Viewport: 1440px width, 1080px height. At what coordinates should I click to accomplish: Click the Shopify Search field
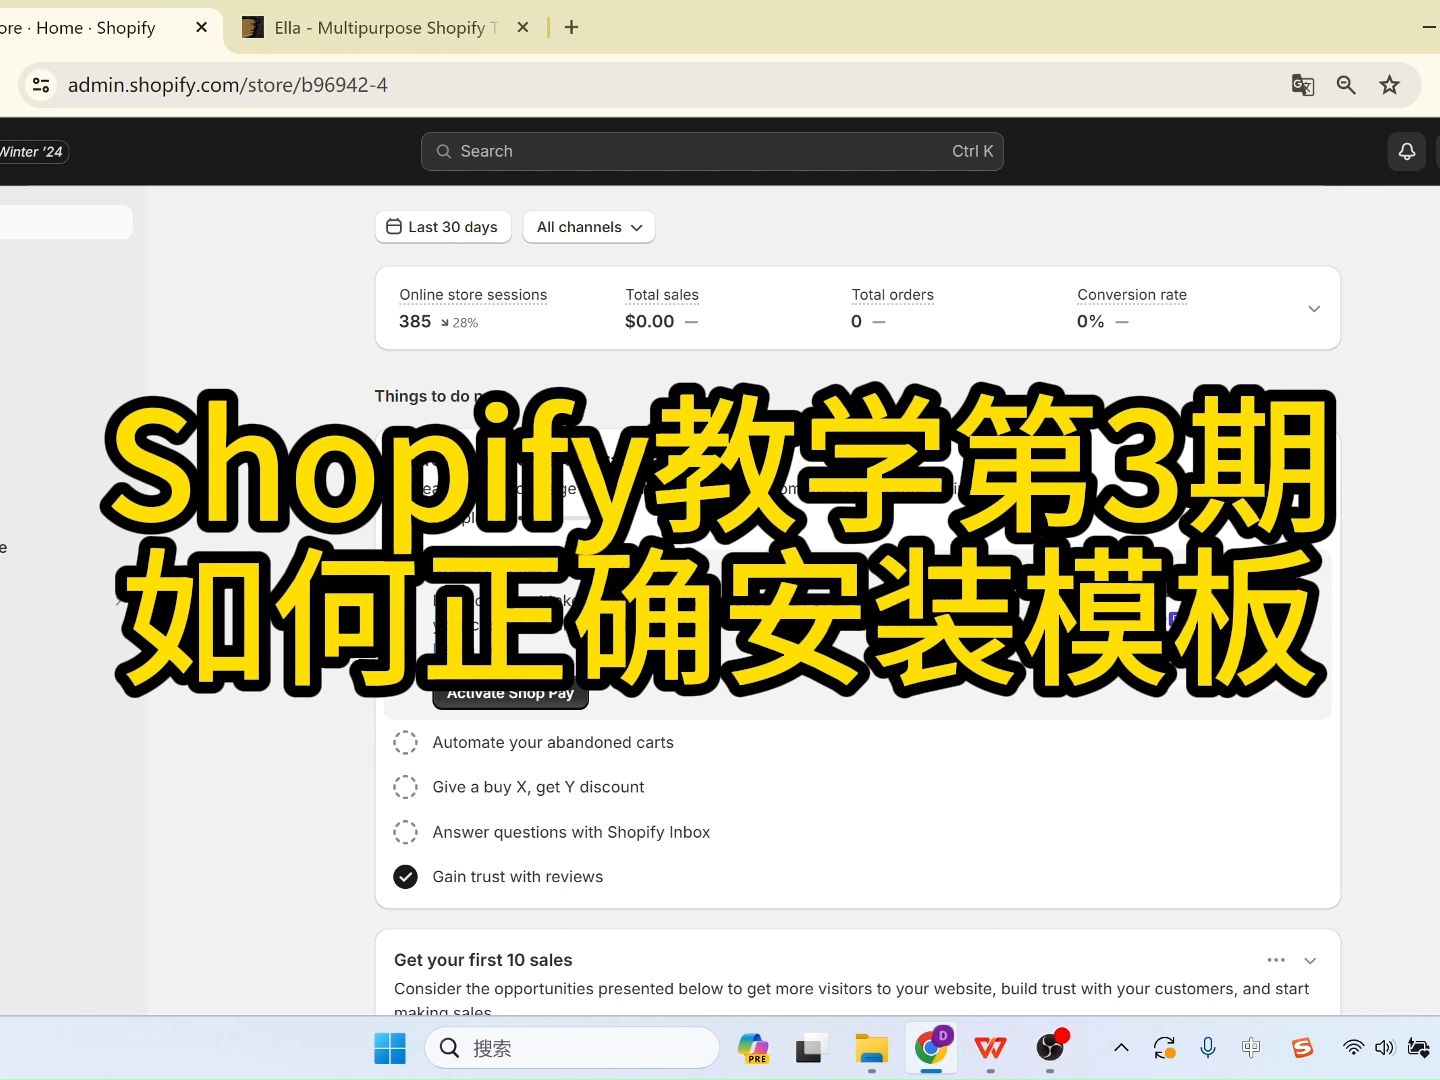(x=712, y=151)
